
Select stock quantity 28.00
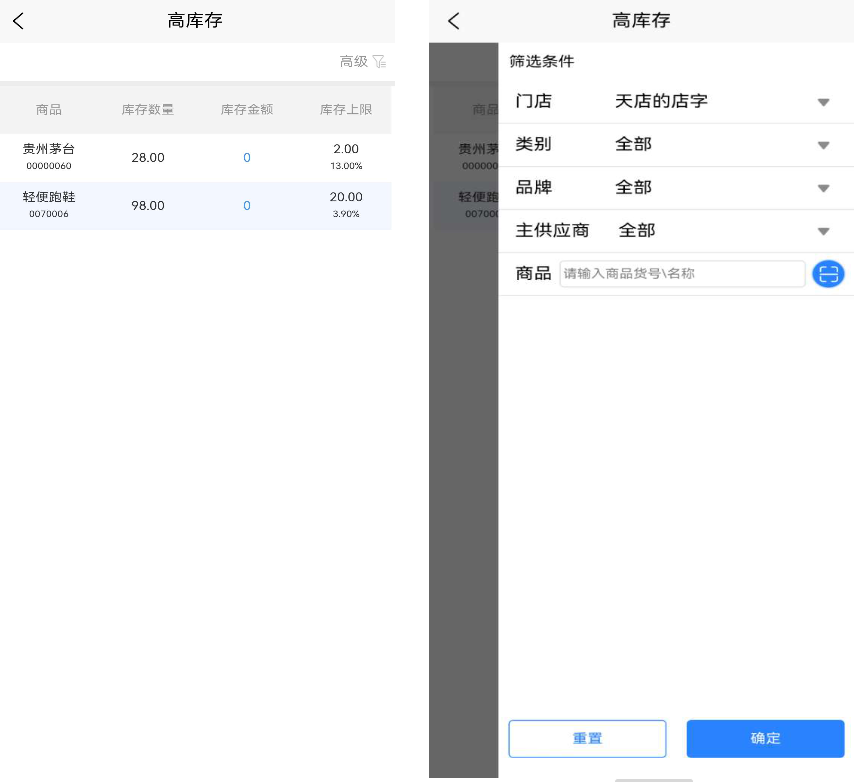click(x=148, y=158)
